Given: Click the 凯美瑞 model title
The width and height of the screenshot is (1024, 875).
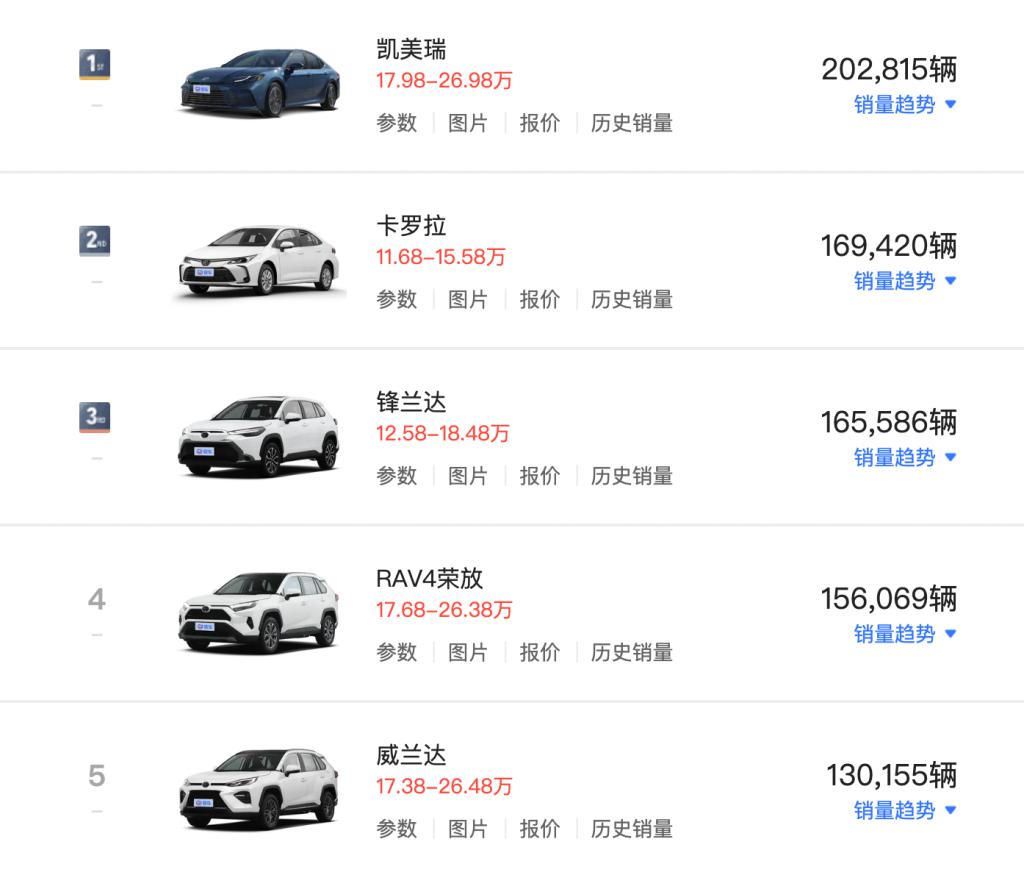Looking at the screenshot, I should click(x=411, y=49).
